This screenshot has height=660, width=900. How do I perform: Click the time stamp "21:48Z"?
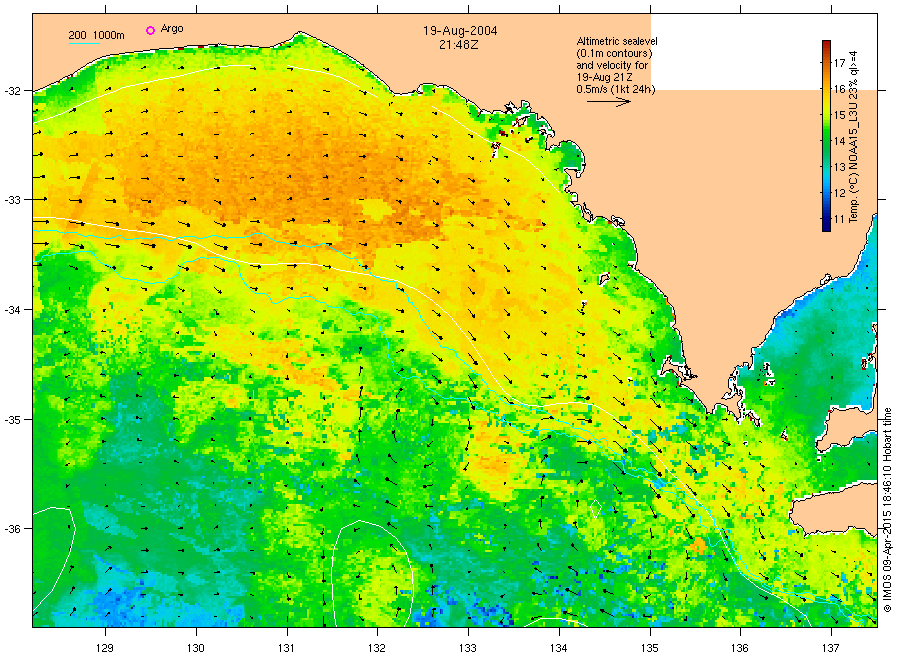(459, 44)
